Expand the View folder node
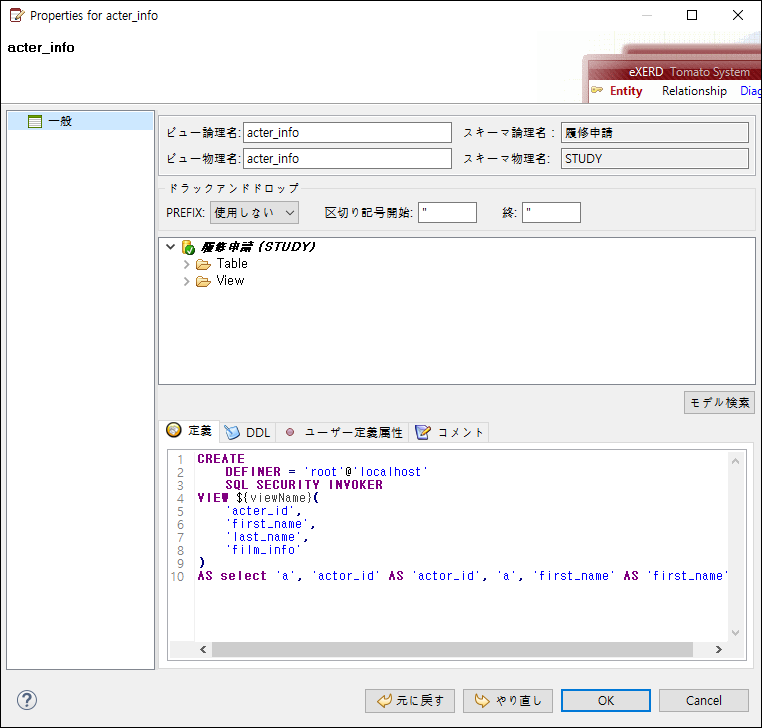Image resolution: width=762 pixels, height=728 pixels. [187, 281]
